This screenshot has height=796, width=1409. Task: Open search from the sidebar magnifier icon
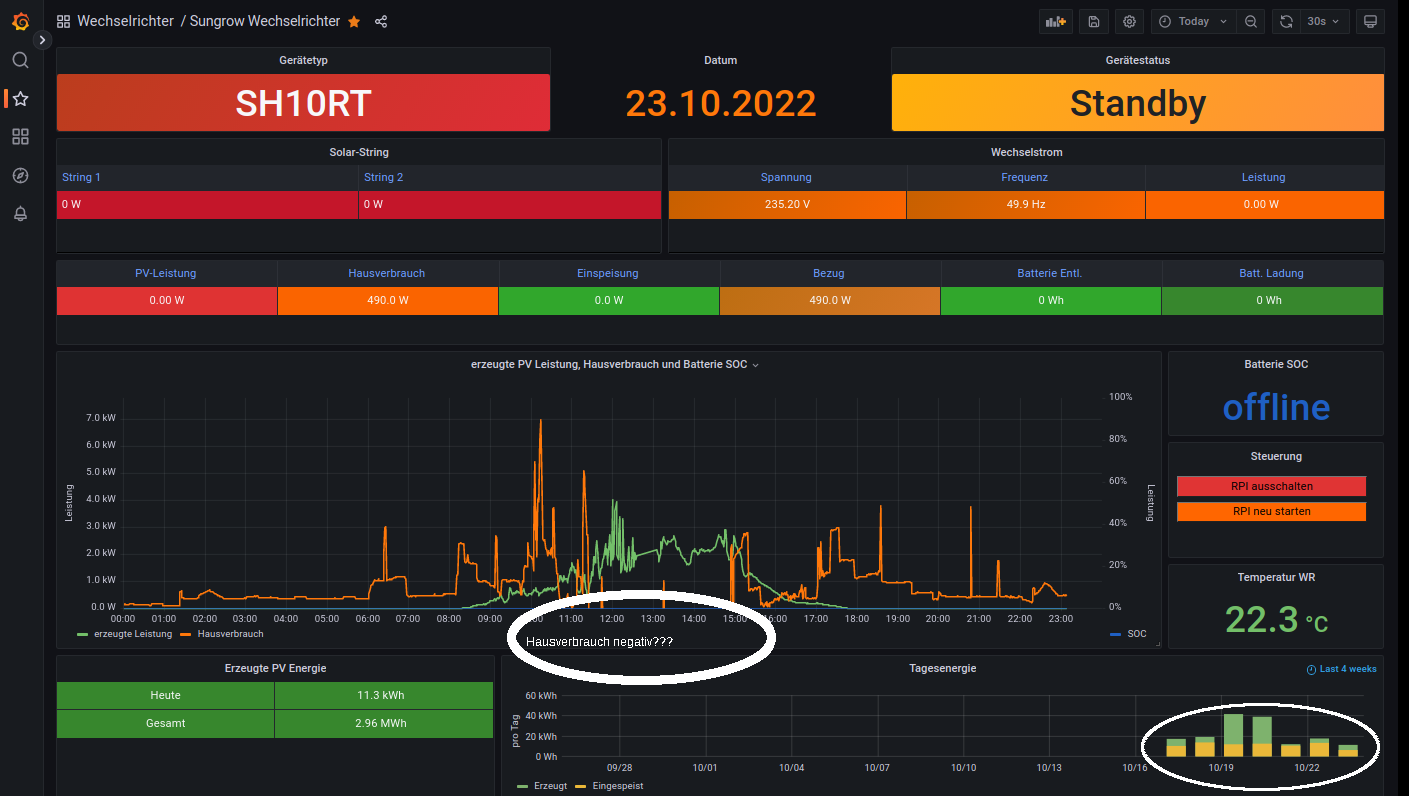click(20, 60)
